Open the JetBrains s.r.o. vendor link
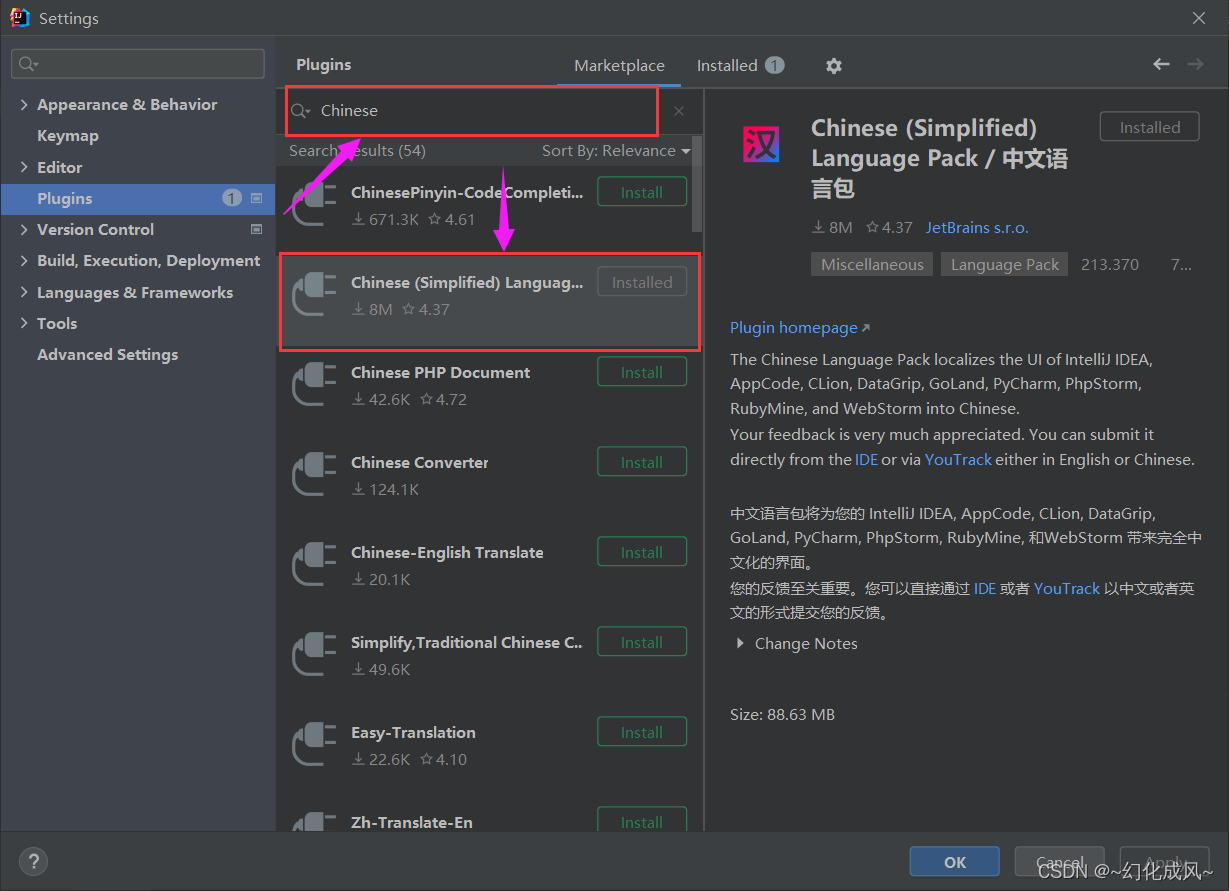Image resolution: width=1229 pixels, height=891 pixels. pos(977,228)
